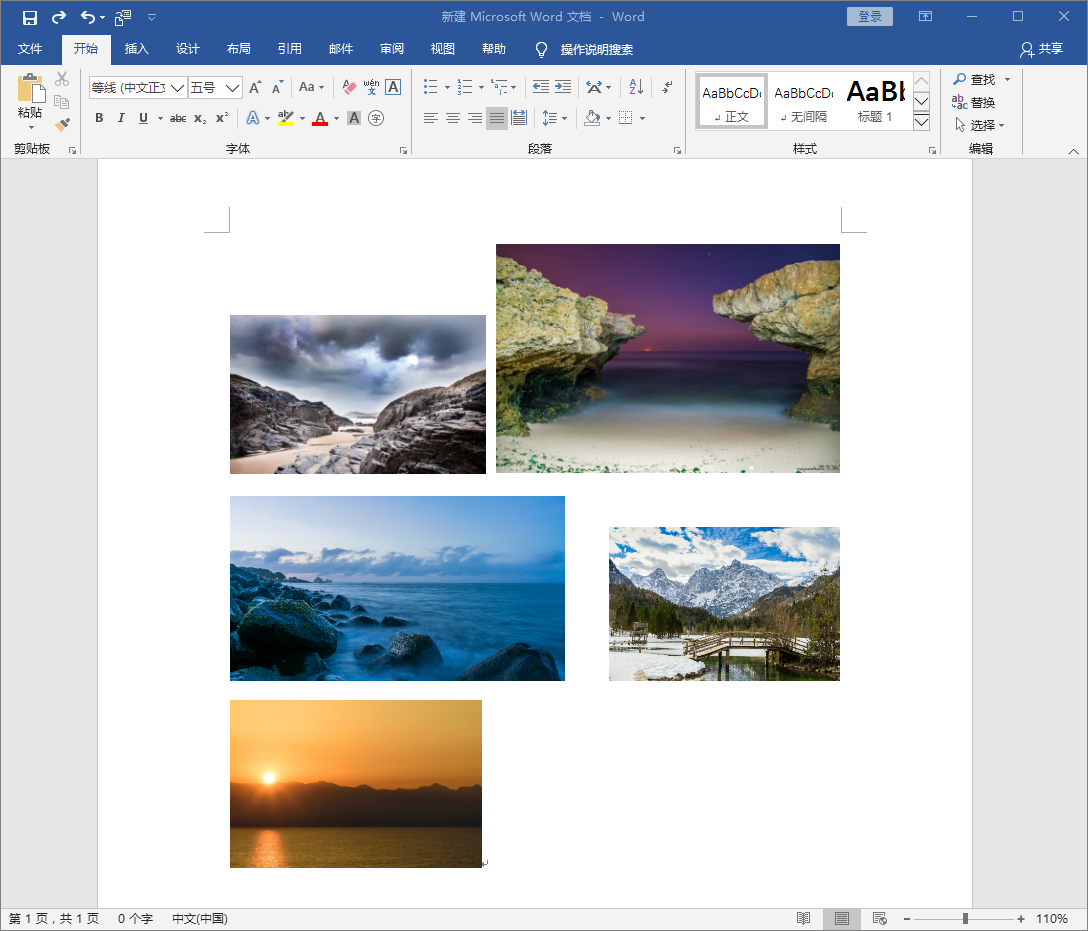
Task: Click the 登录 sign-in button
Action: (869, 17)
